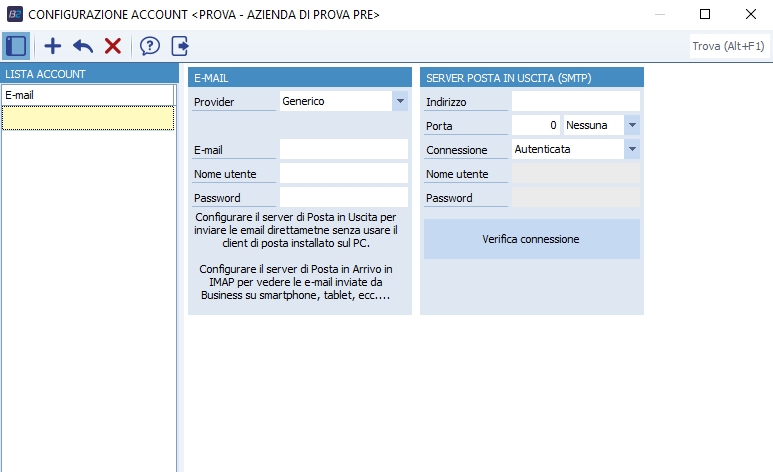Click the app logo in title bar
Image resolution: width=773 pixels, height=472 pixels.
click(x=14, y=15)
